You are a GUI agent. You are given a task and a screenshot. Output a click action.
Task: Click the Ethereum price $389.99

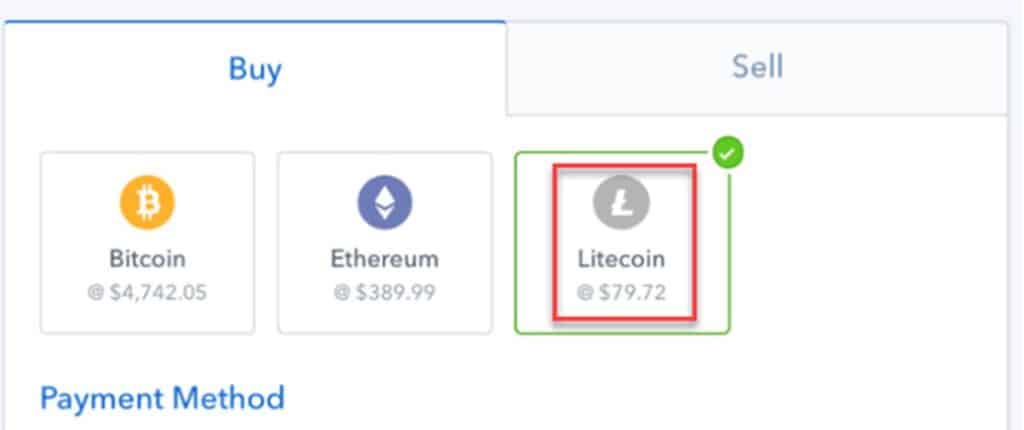tap(394, 292)
